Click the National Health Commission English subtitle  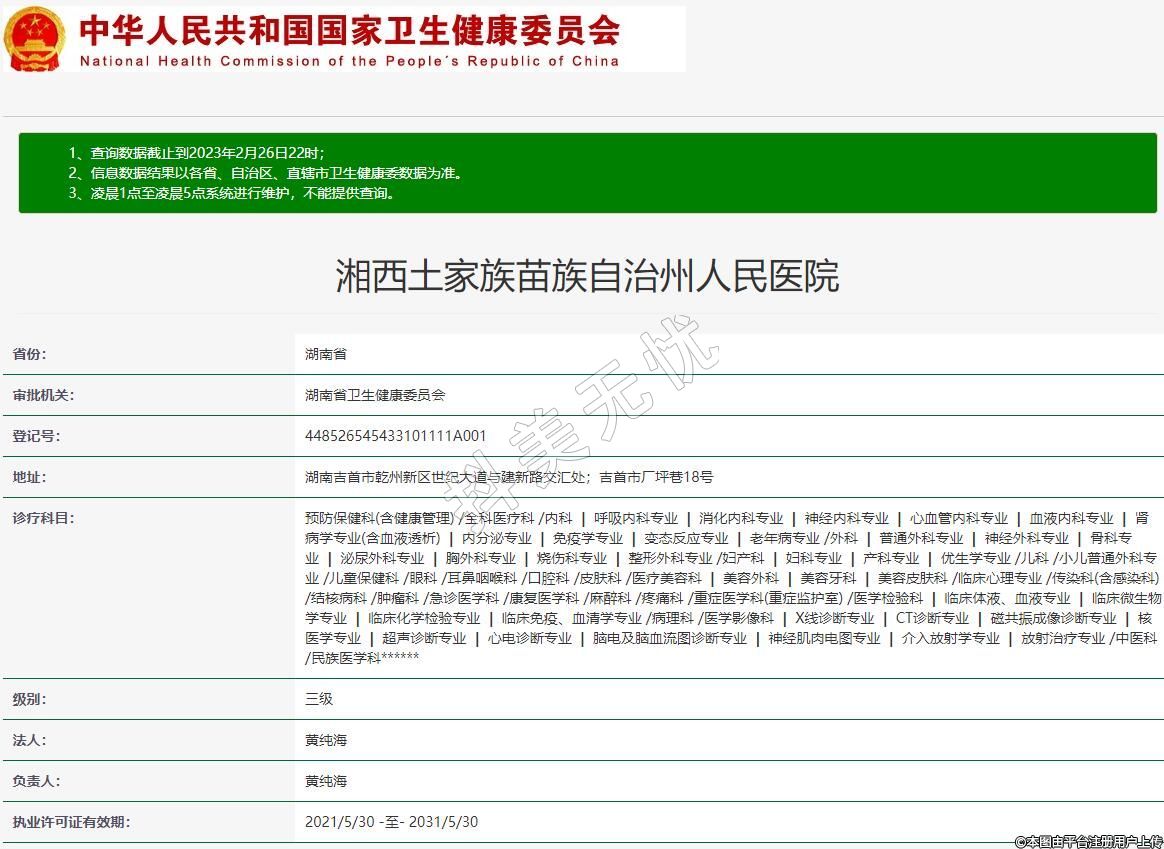coord(349,61)
